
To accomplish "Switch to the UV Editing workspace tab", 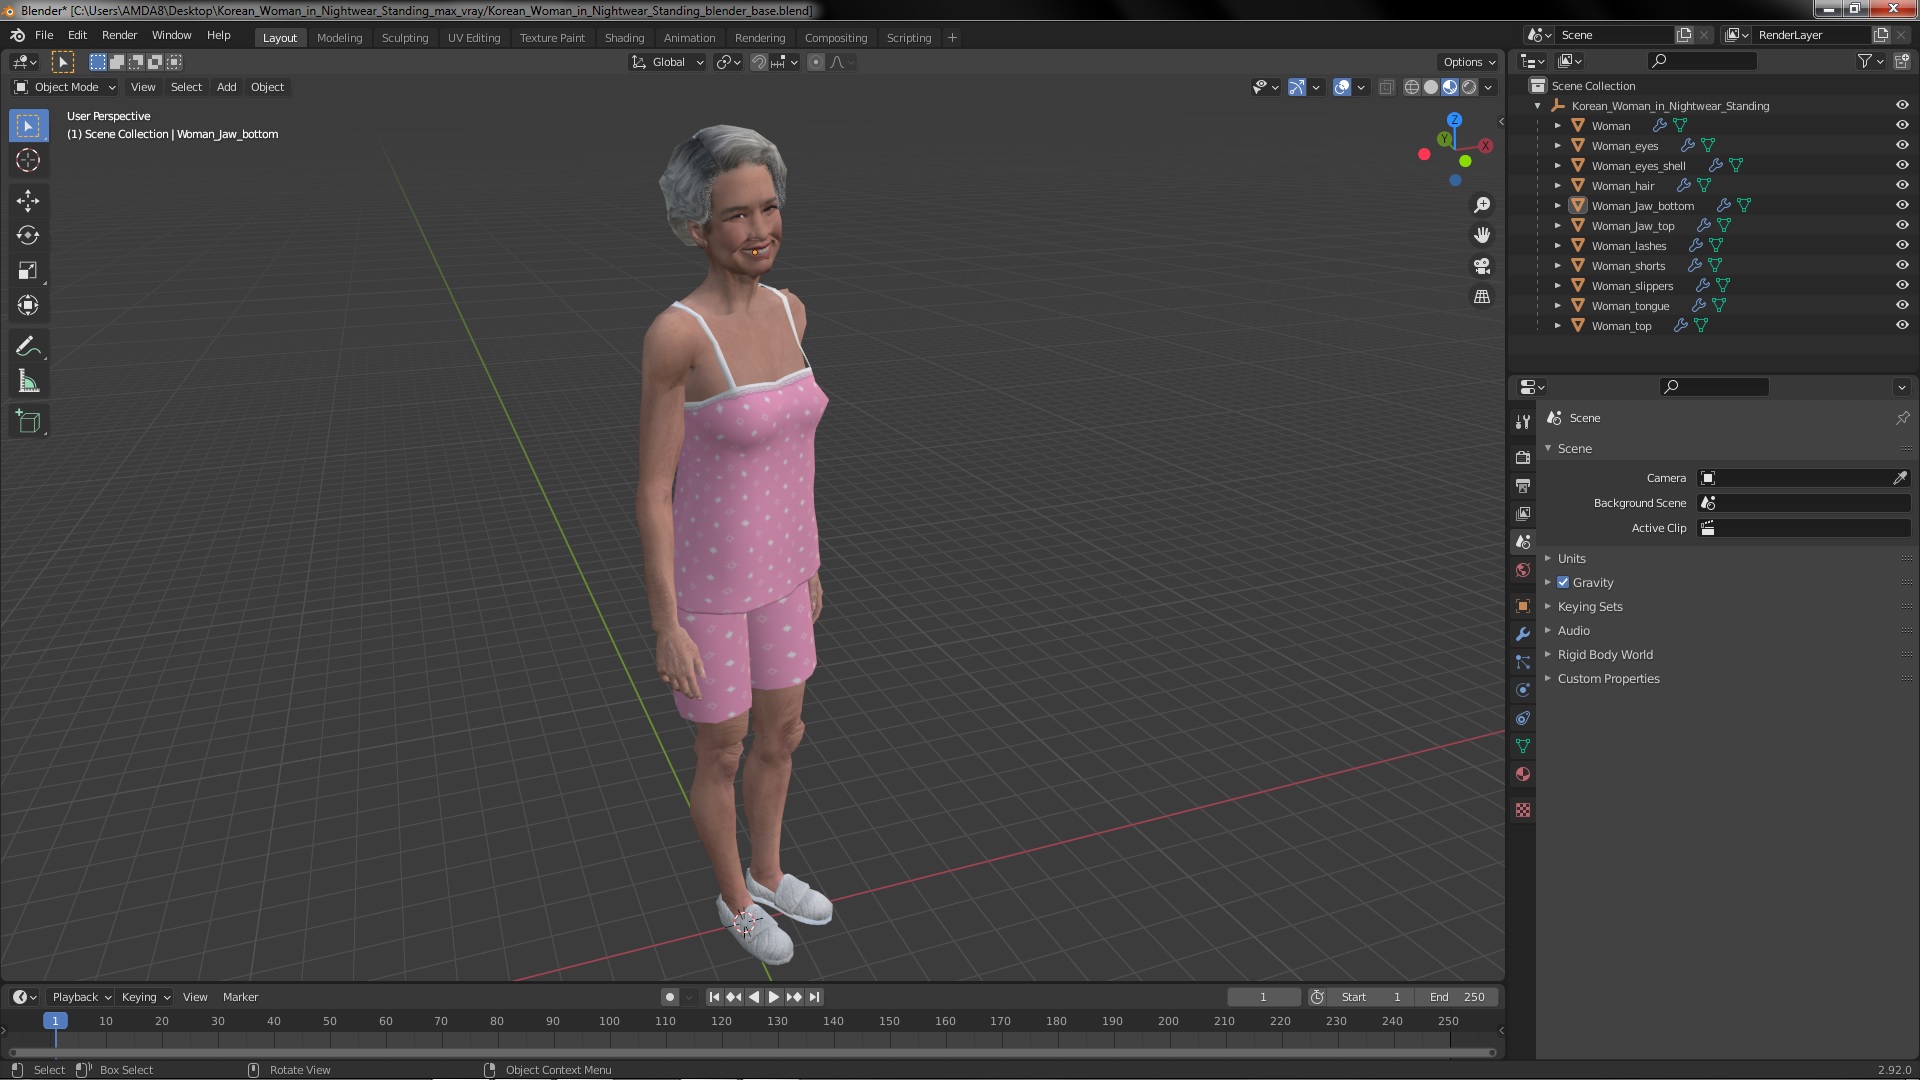I will 473,38.
